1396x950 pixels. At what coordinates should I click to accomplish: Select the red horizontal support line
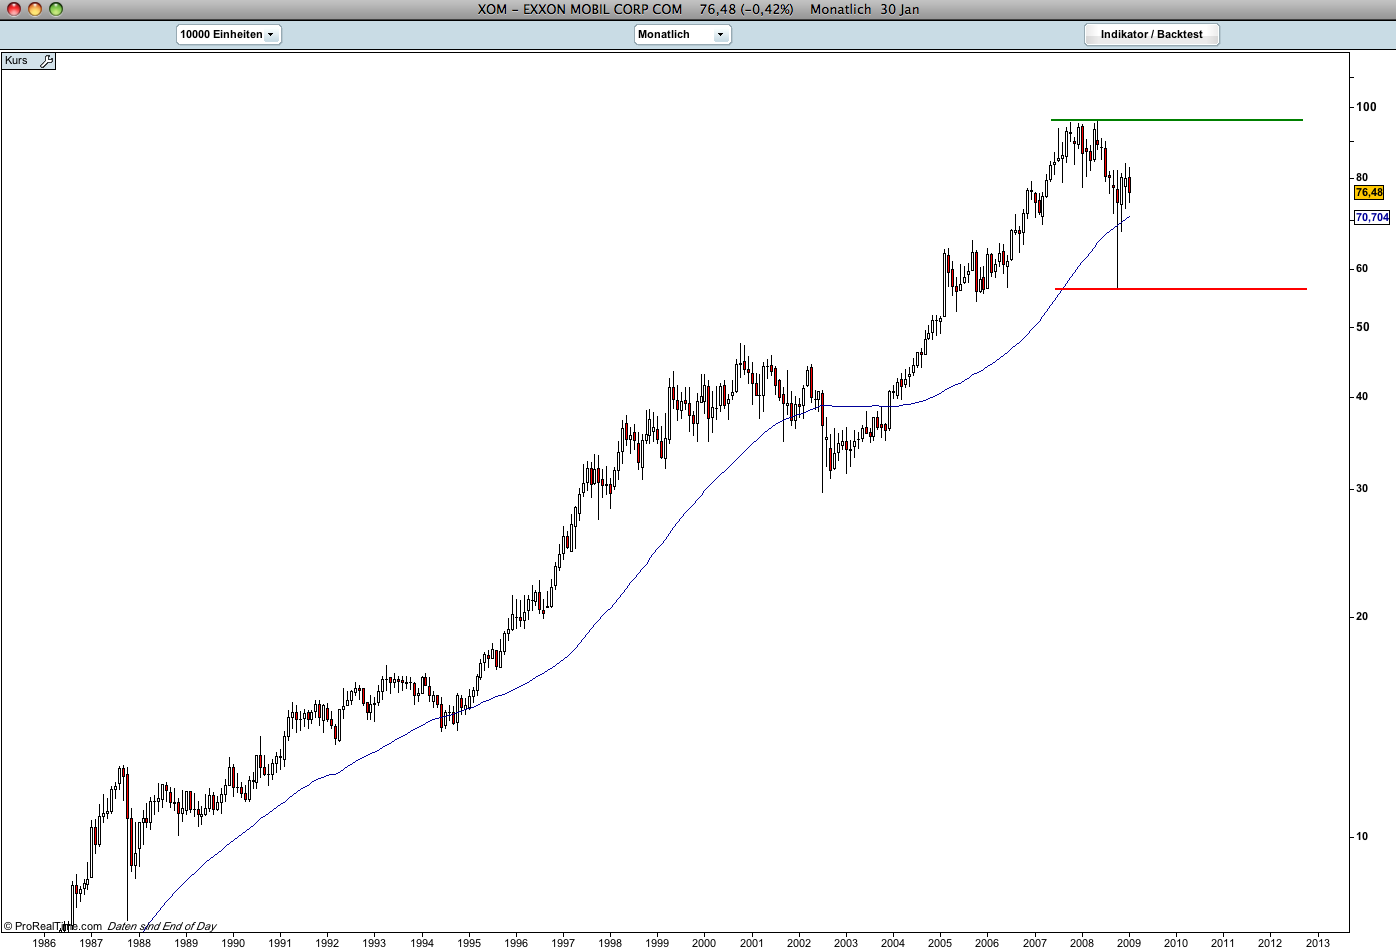pyautogui.click(x=1181, y=289)
